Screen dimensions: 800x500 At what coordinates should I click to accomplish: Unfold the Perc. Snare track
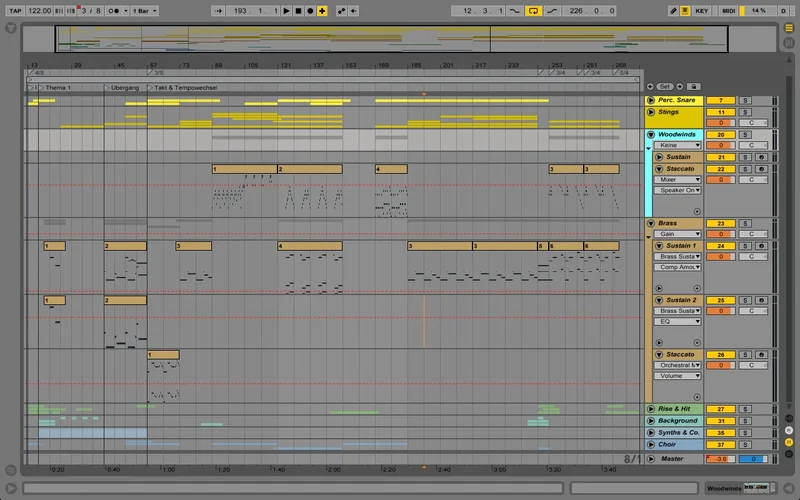[651, 100]
